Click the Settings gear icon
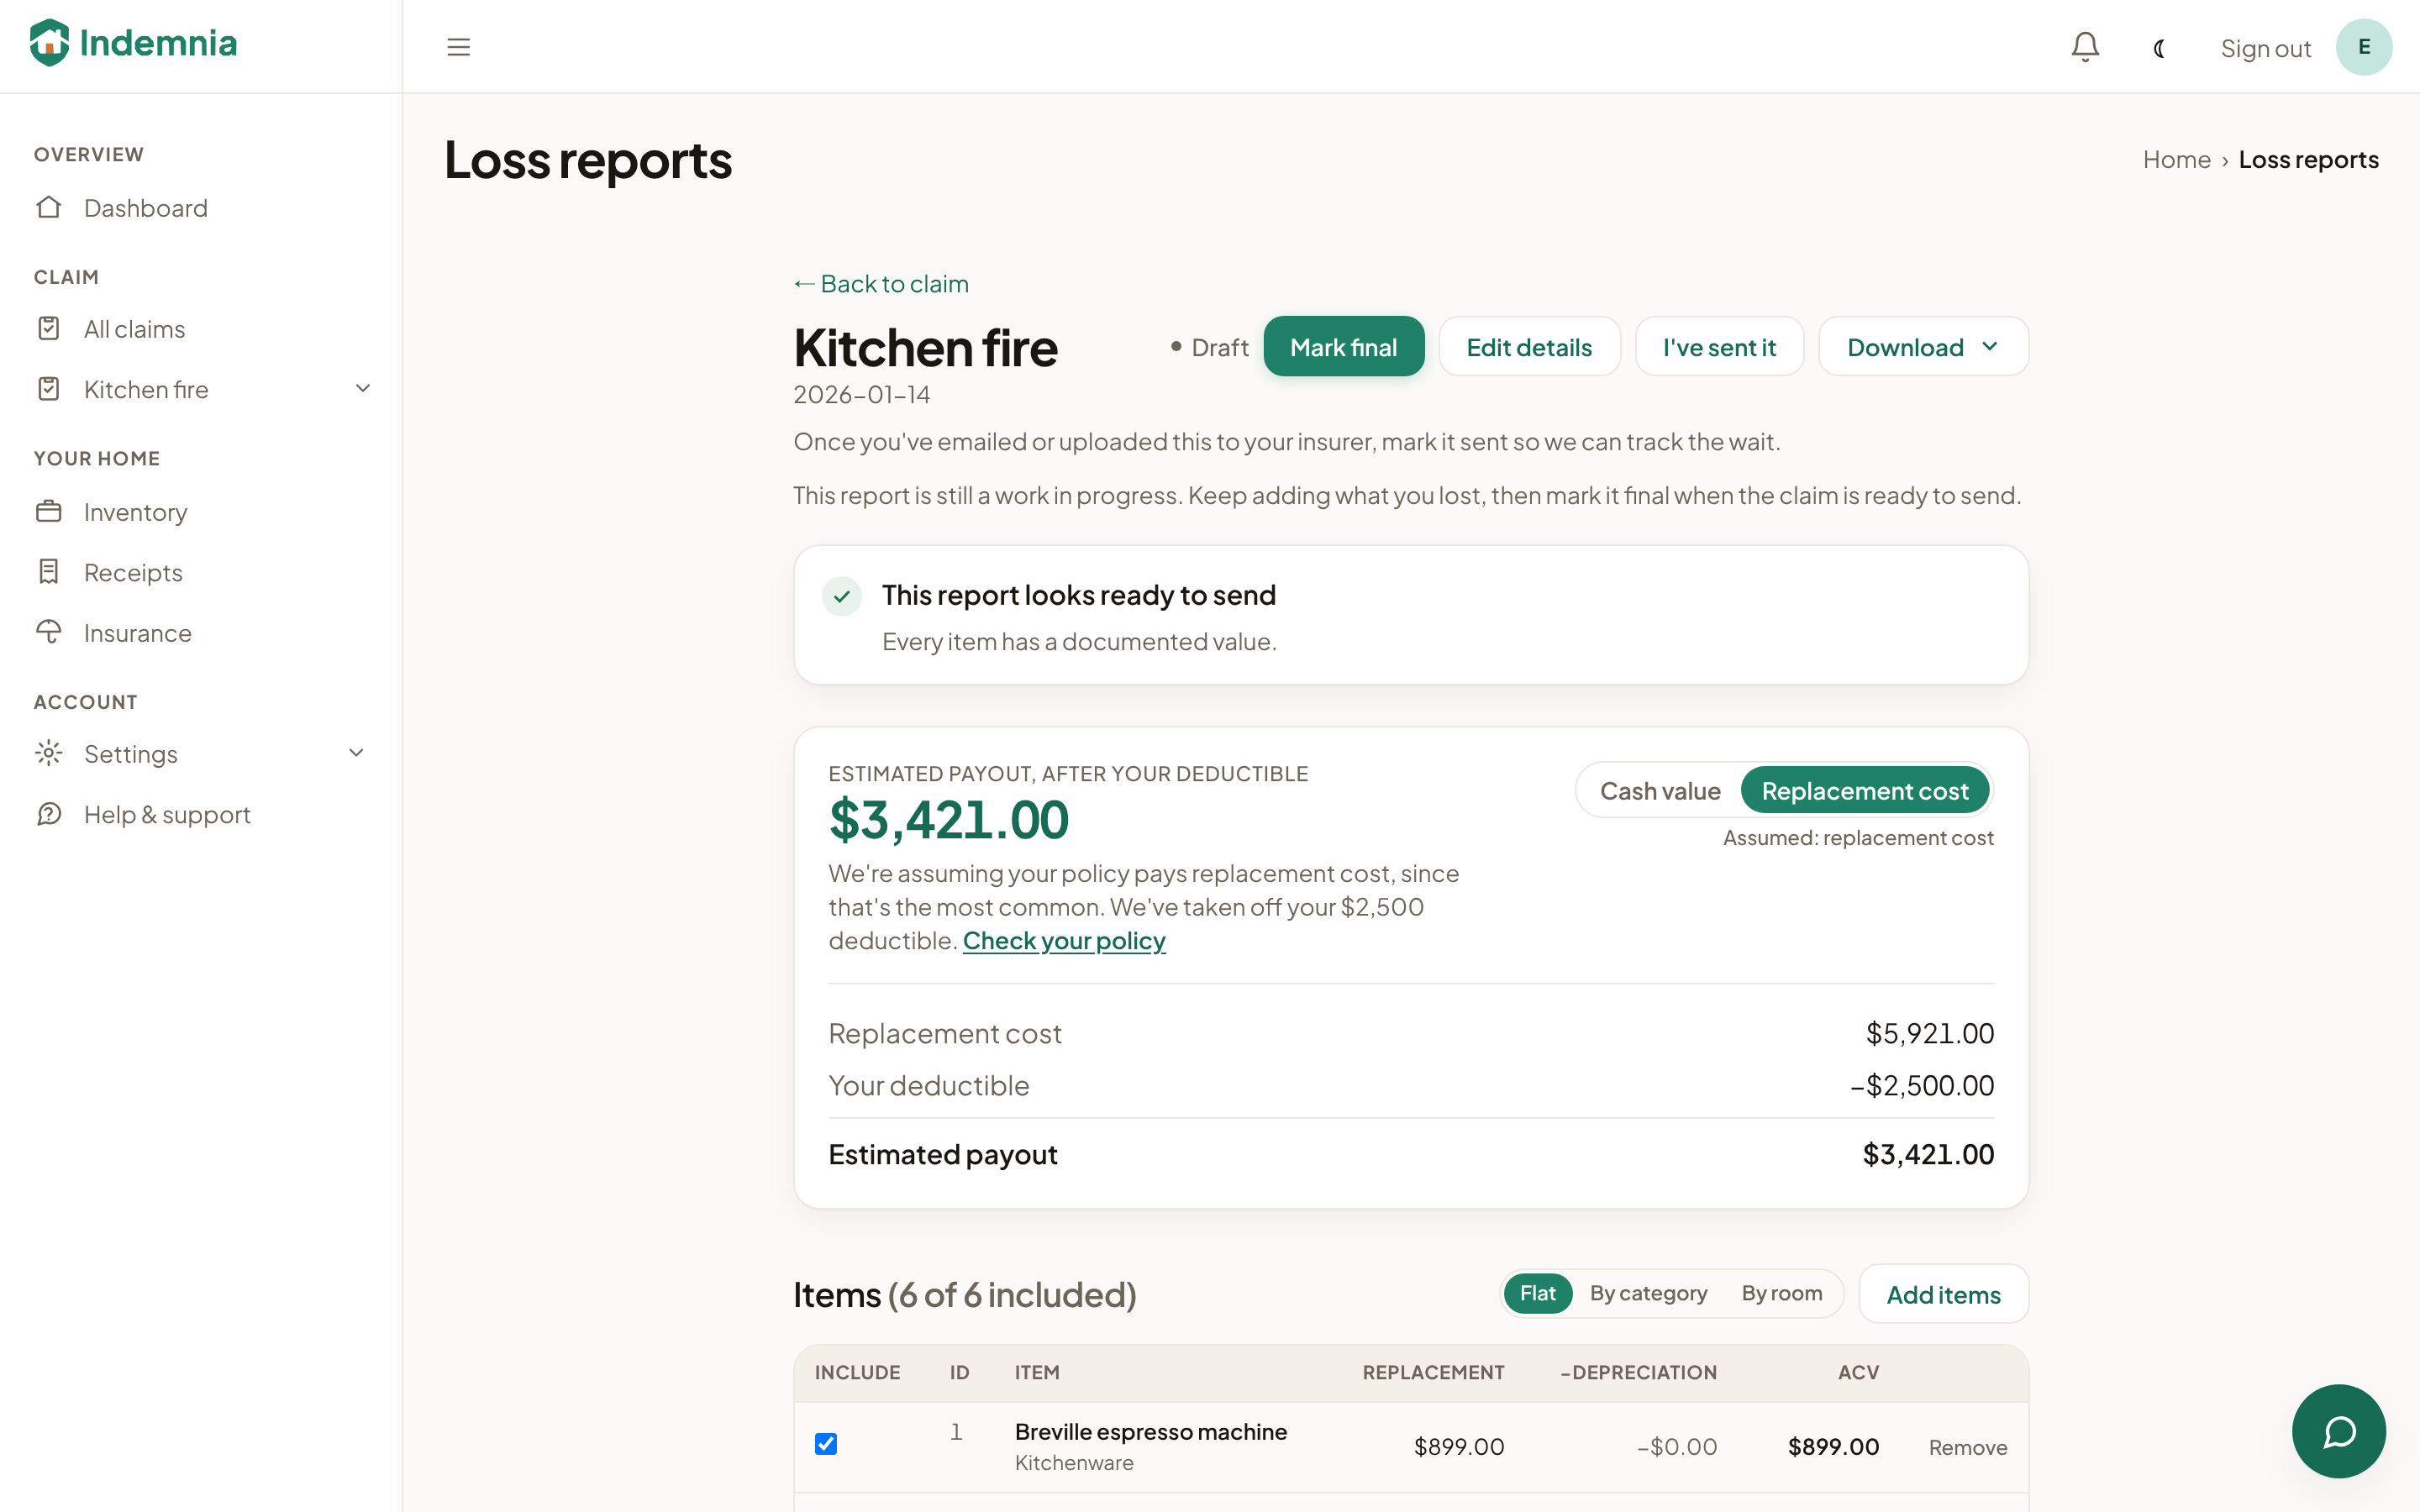2420x1512 pixels. click(49, 753)
